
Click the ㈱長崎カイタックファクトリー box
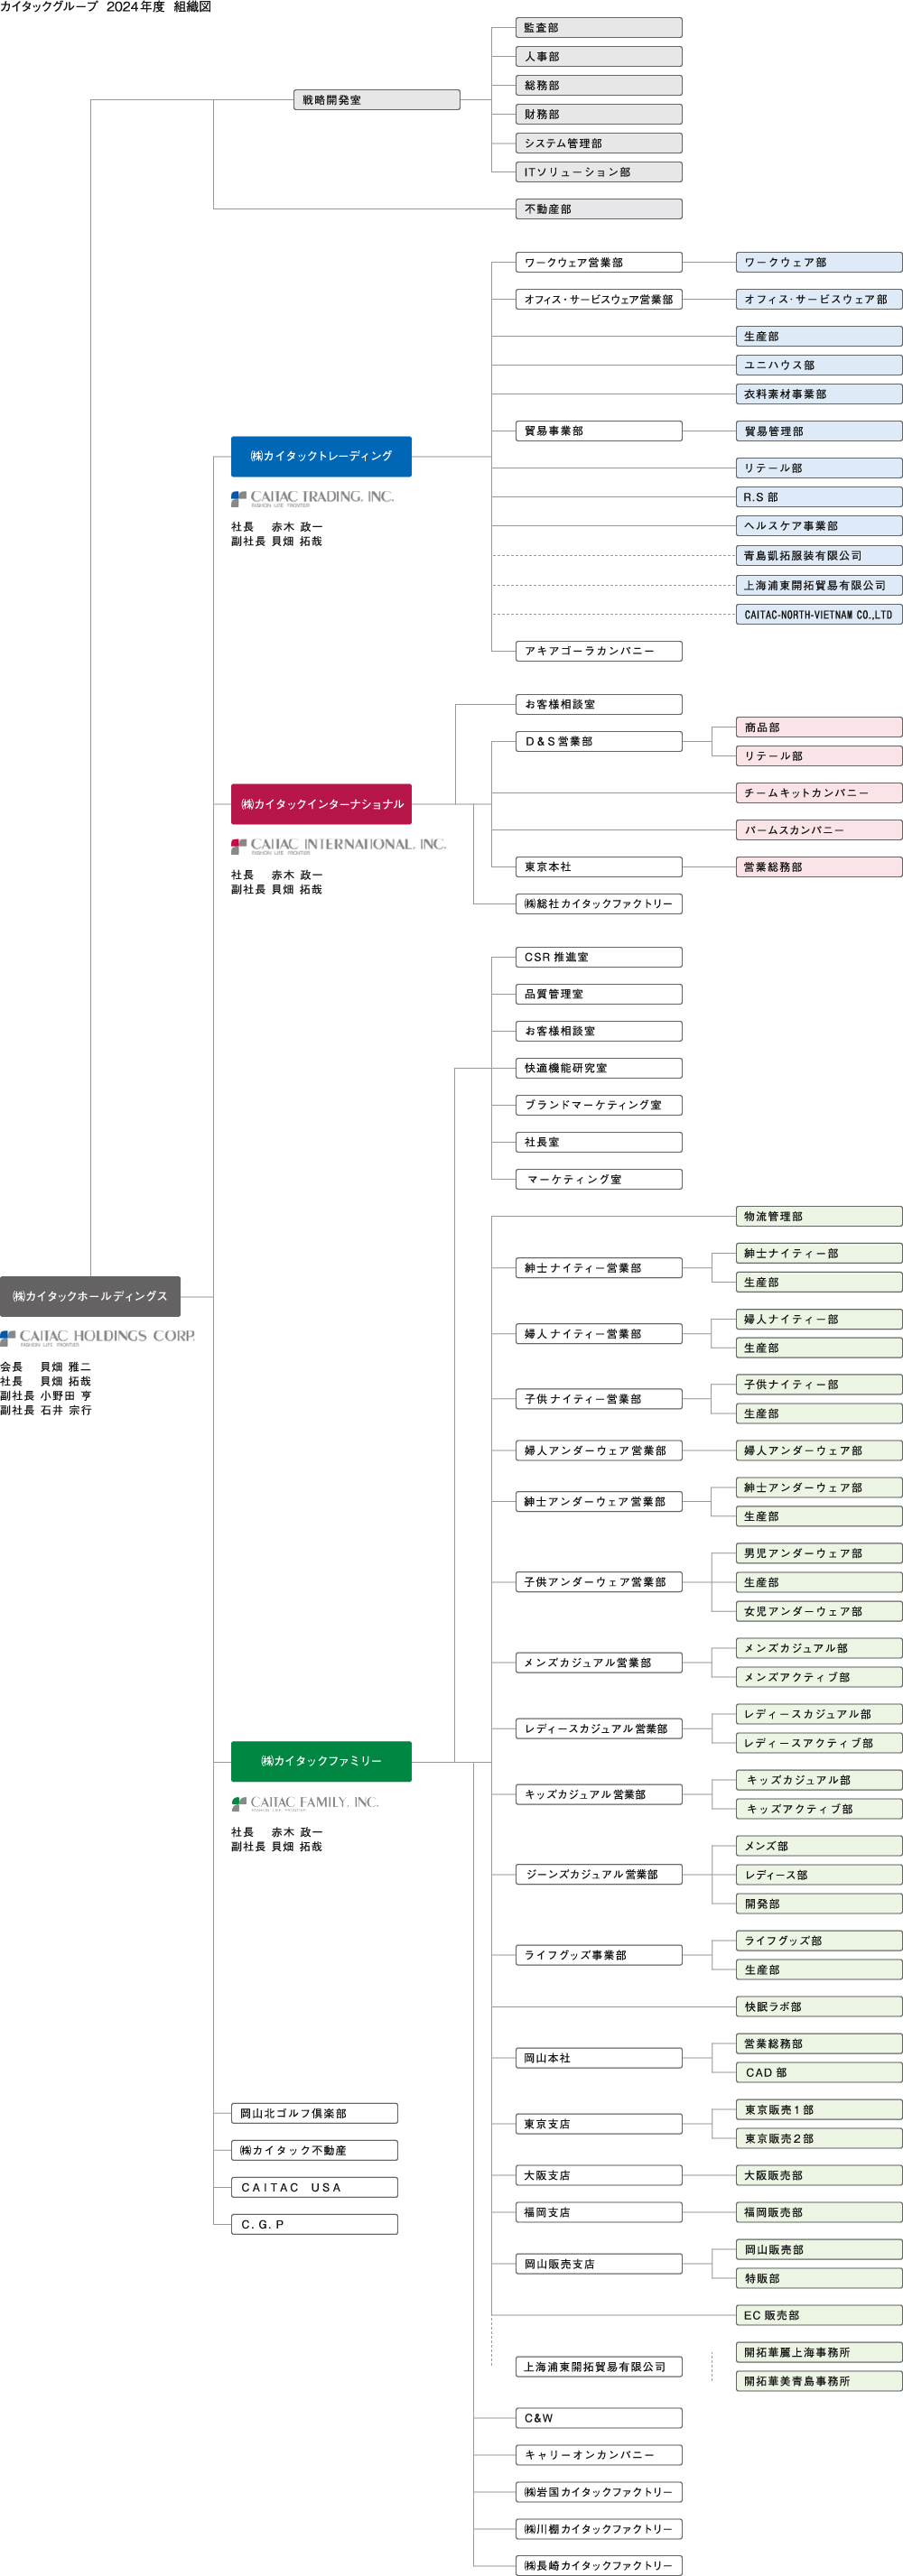tap(599, 2565)
